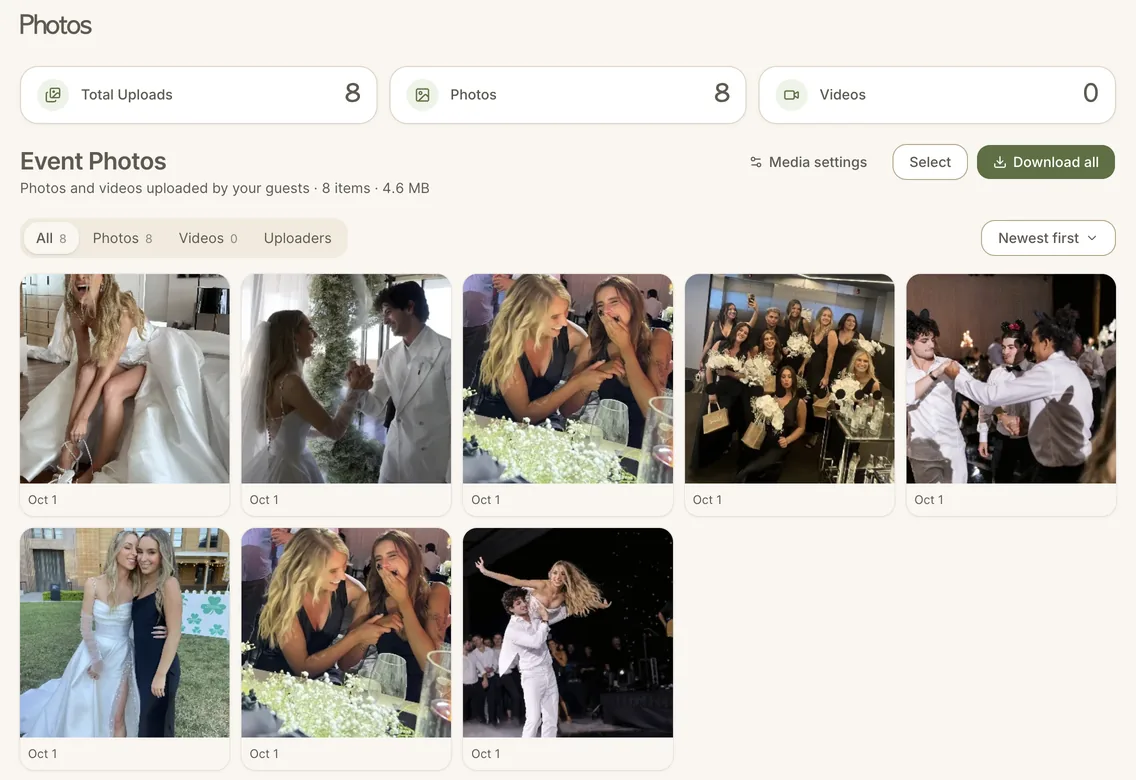Click the Photos stat card showing 8
The height and width of the screenshot is (780, 1136).
pos(568,95)
